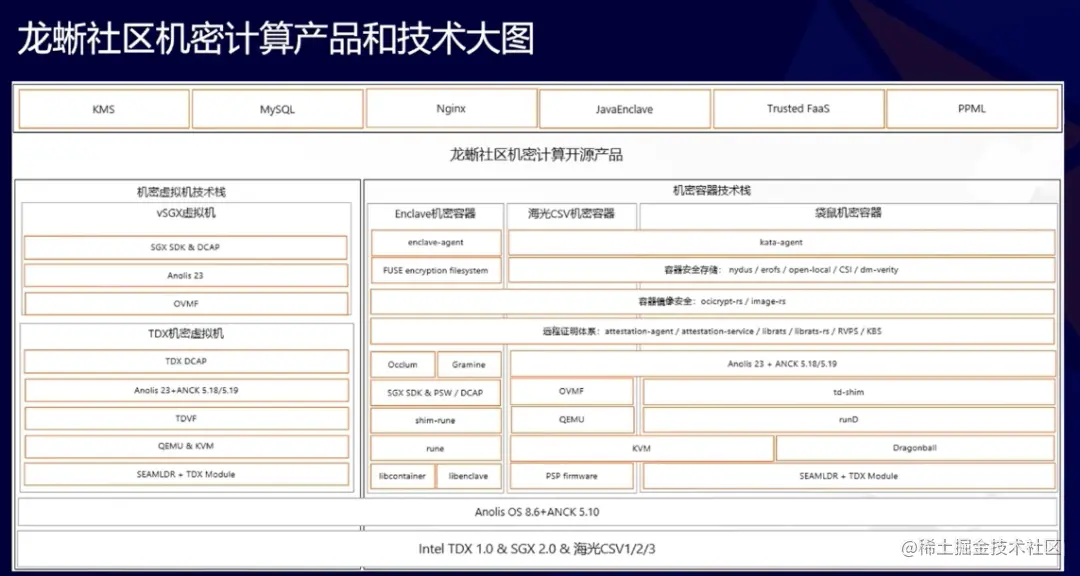The image size is (1080, 576).
Task: Click the 袋鼠机密容器 column label
Action: tap(847, 213)
